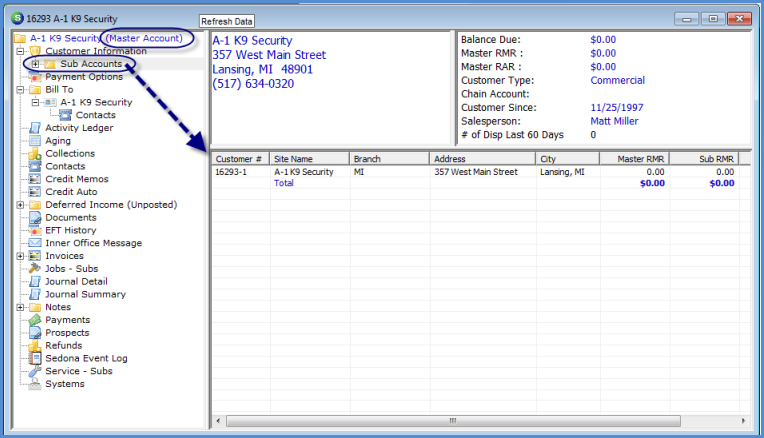
Task: Click the scrollbar right arrow
Action: click(743, 420)
